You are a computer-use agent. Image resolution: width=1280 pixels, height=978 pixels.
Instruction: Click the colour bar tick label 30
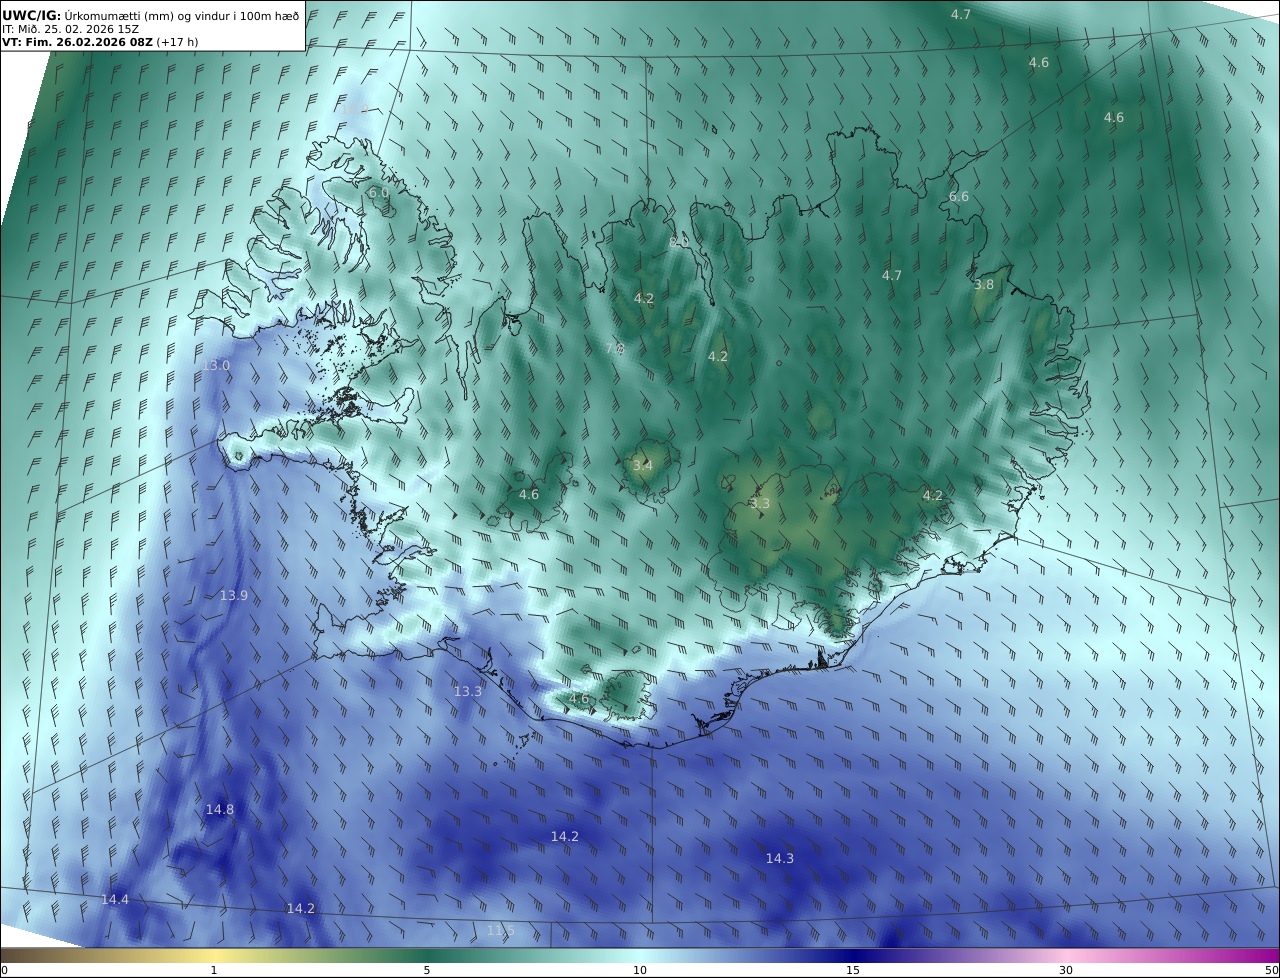[1066, 970]
